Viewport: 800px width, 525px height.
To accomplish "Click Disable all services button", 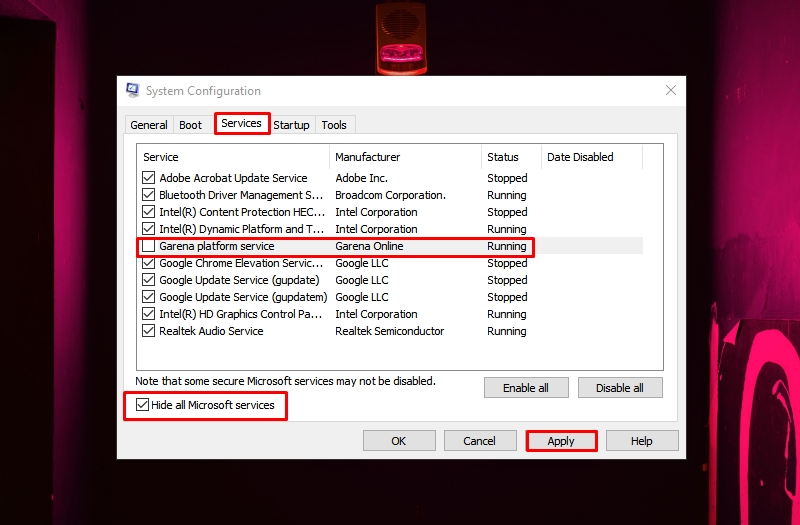I will click(620, 388).
